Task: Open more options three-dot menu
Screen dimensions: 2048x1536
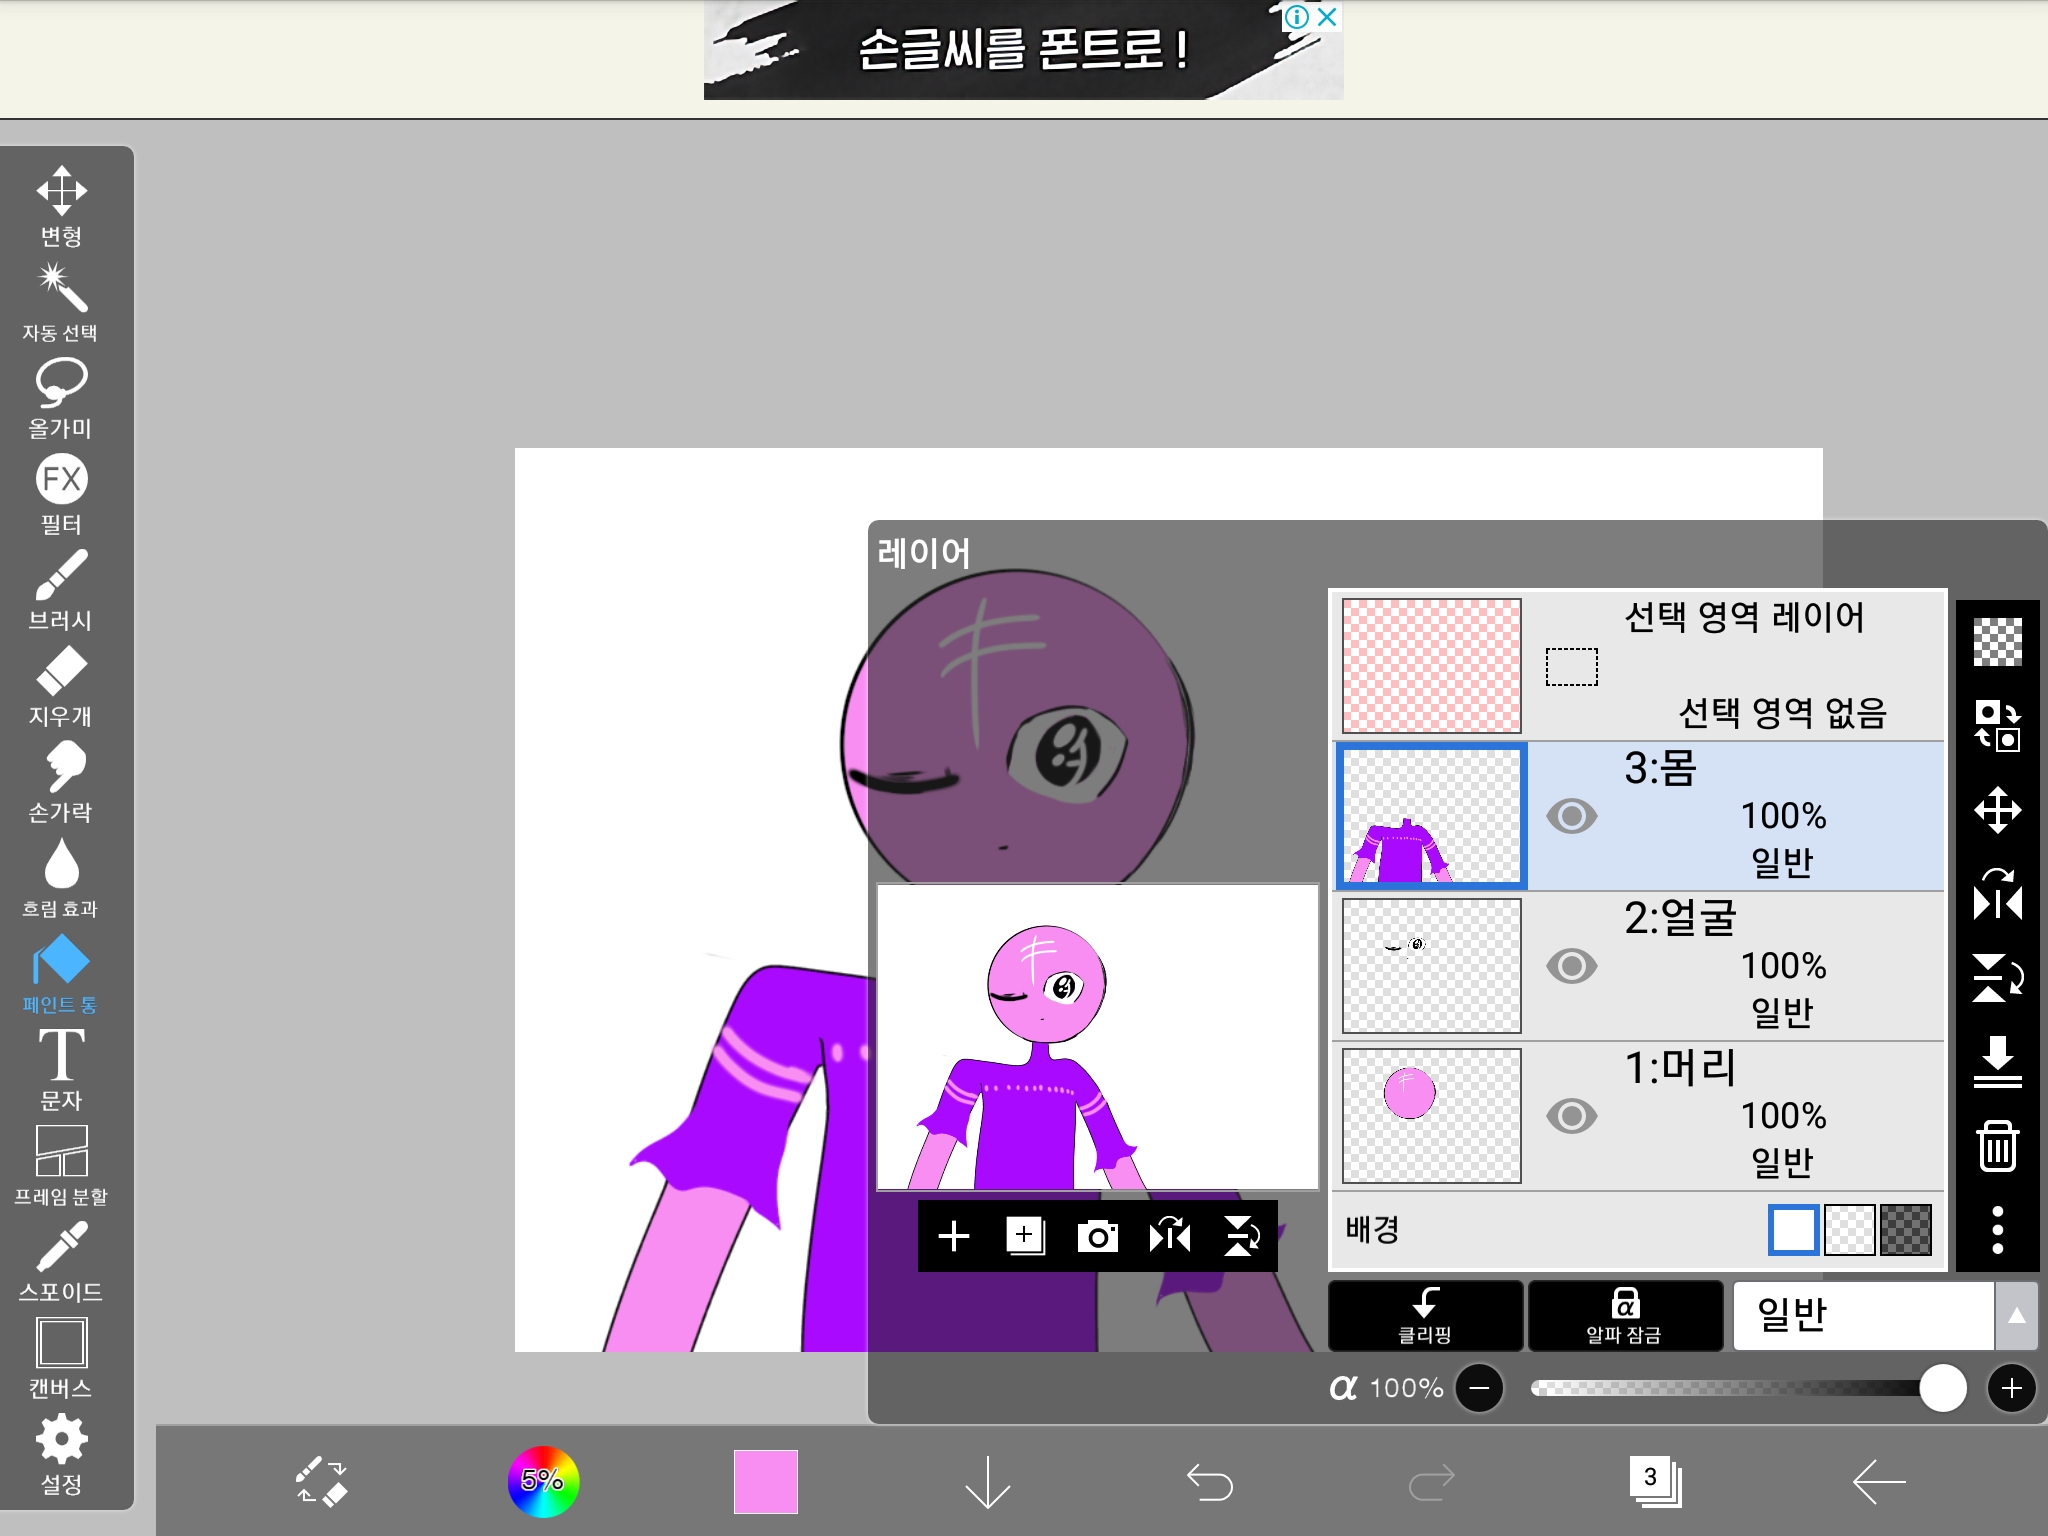Action: tap(1998, 1230)
